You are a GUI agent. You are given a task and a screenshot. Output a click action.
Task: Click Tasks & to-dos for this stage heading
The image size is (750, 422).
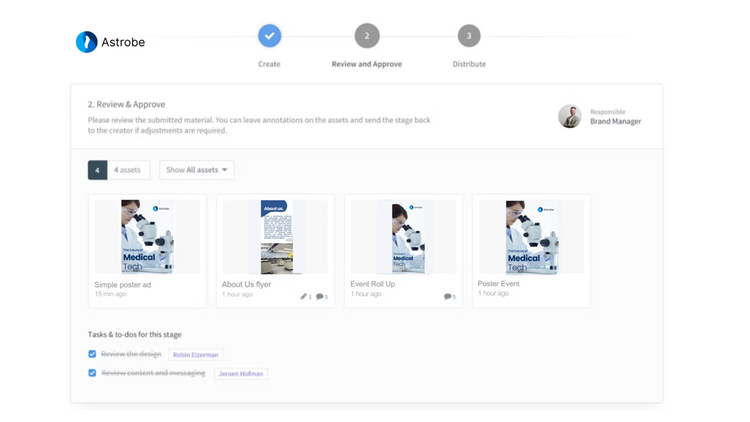(134, 334)
